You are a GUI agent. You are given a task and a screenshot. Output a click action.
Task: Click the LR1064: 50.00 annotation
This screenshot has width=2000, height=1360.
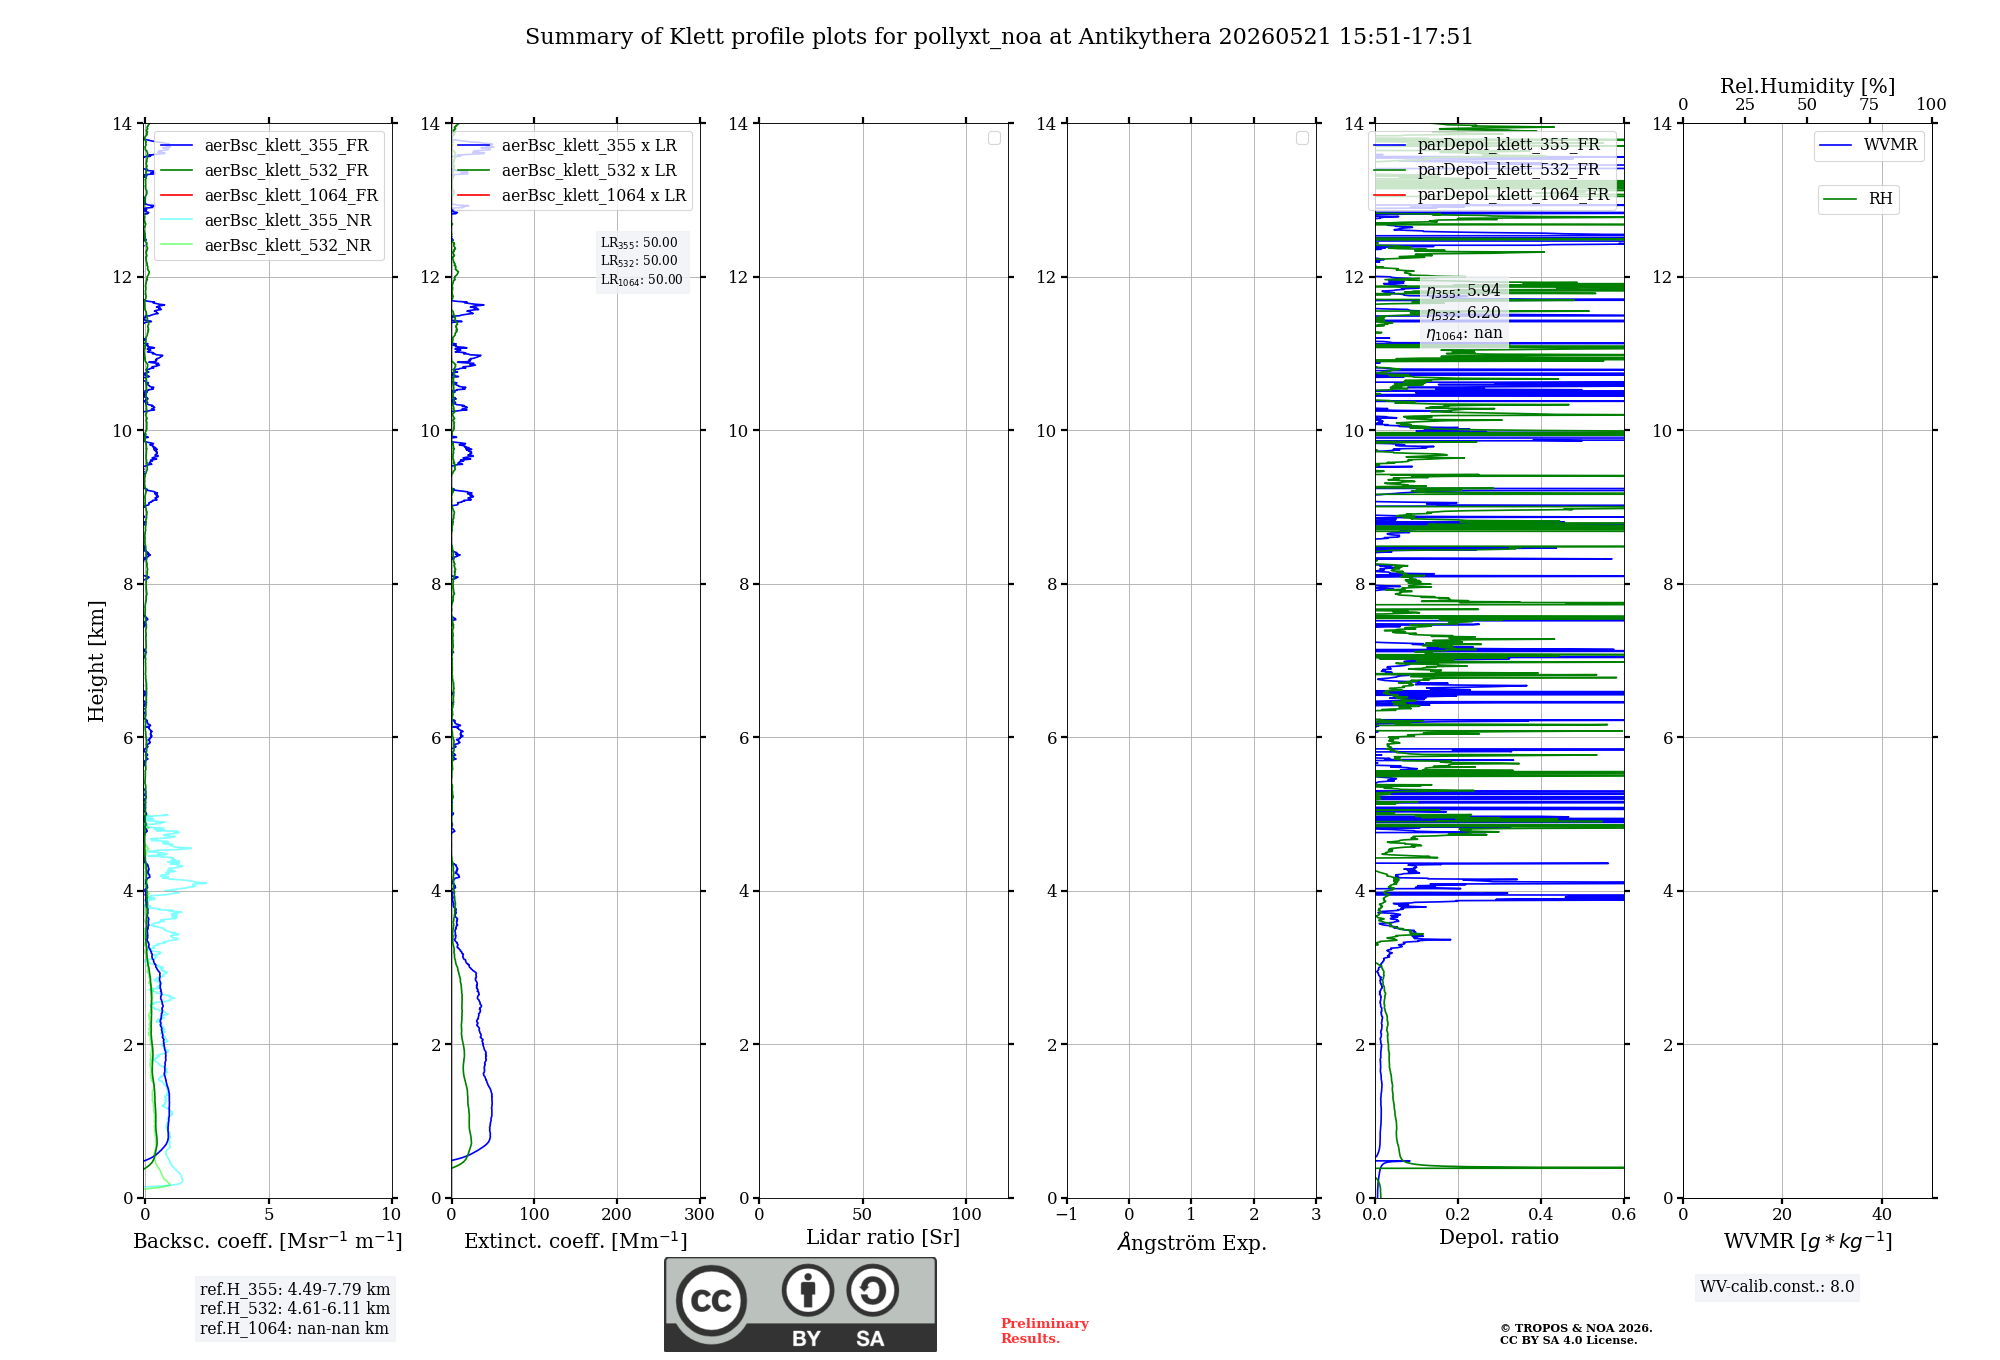click(642, 280)
